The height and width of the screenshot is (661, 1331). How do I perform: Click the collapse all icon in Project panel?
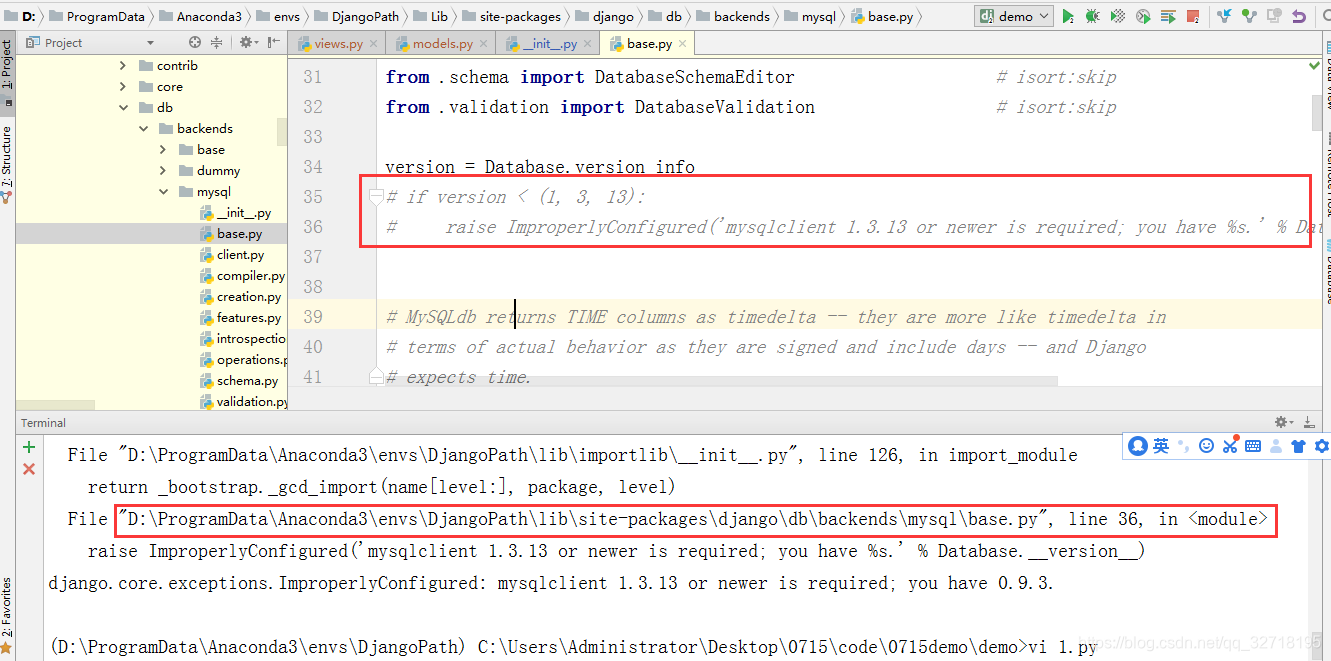pyautogui.click(x=217, y=42)
